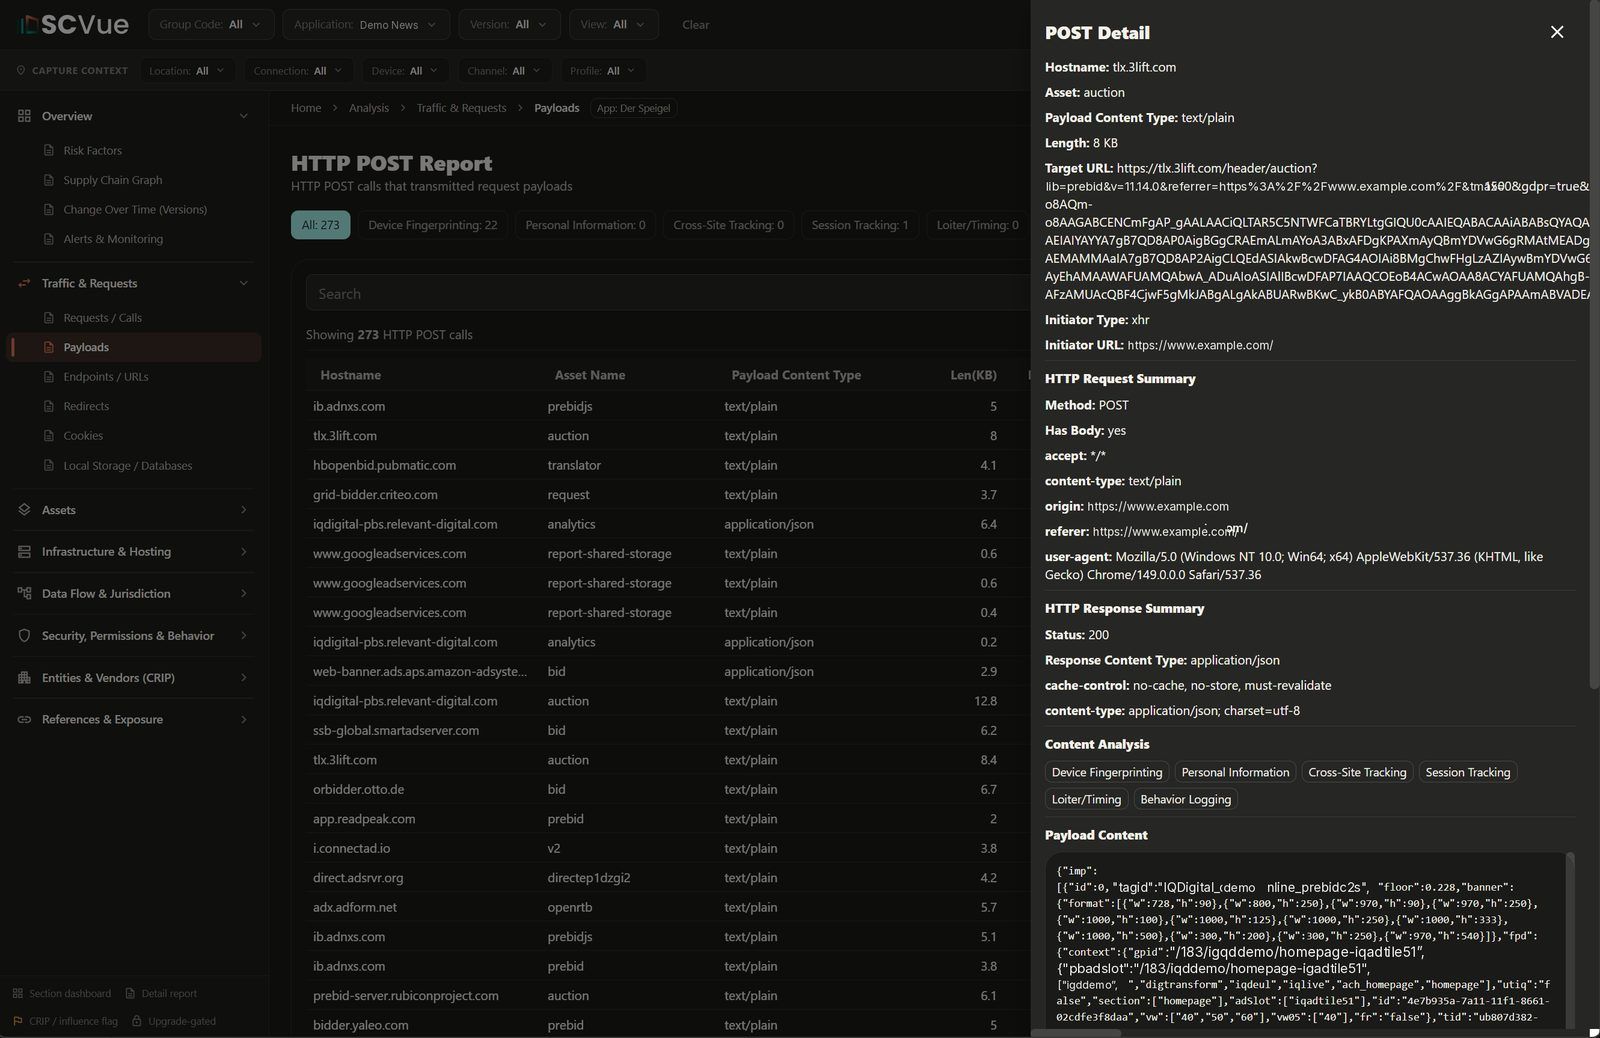Collapse the Overview section chevron
The height and width of the screenshot is (1038, 1600).
tap(243, 116)
